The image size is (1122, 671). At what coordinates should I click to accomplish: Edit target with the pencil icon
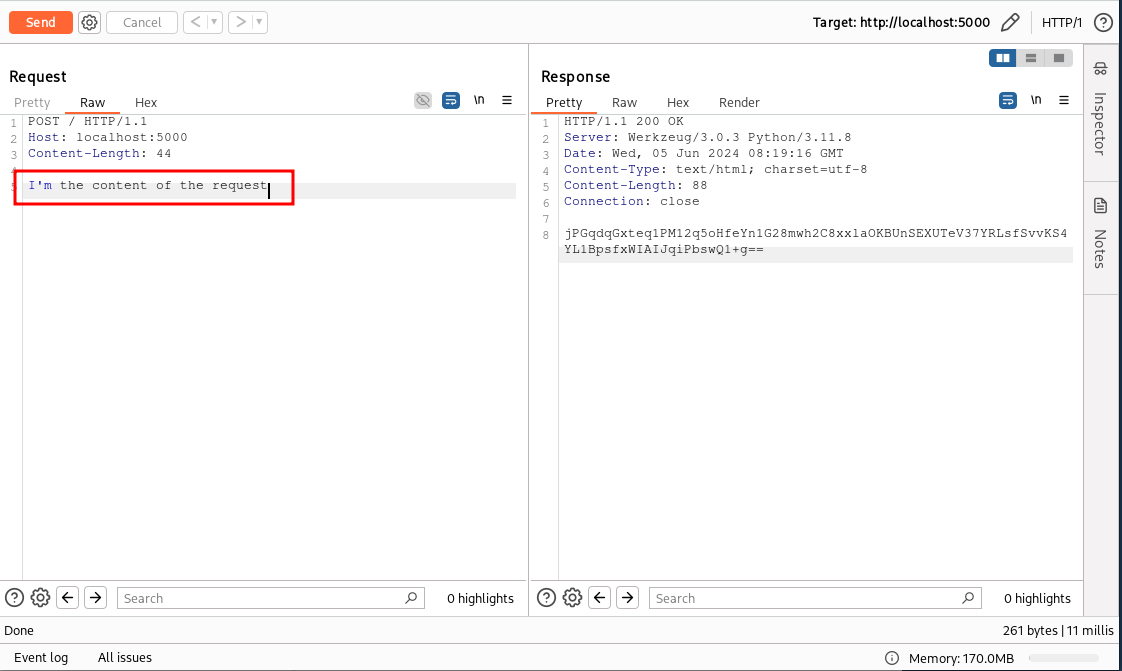(x=1010, y=22)
